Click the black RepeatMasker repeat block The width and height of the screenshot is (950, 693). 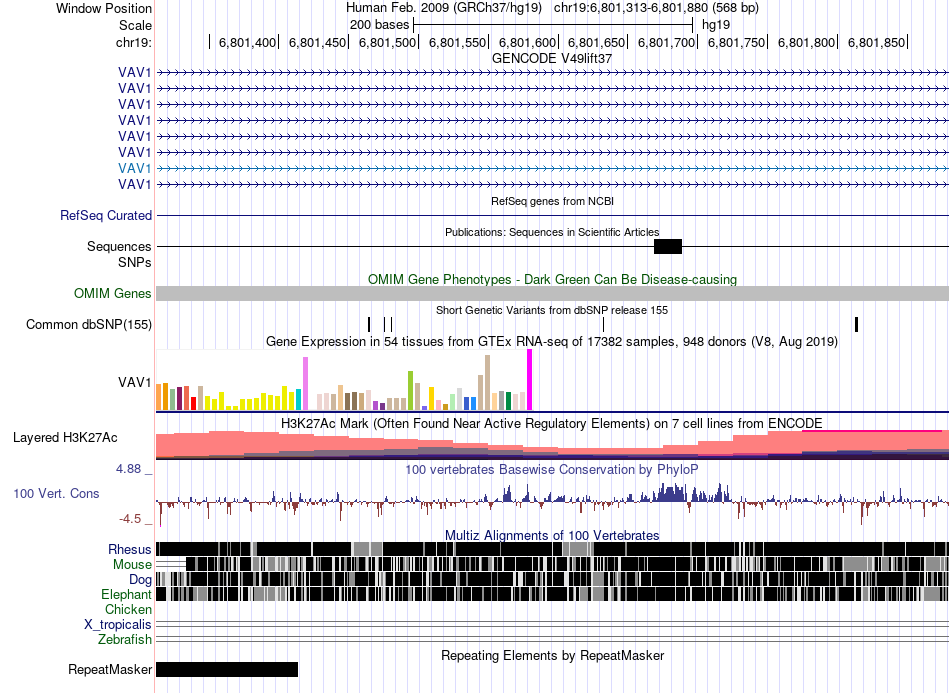[x=227, y=669]
